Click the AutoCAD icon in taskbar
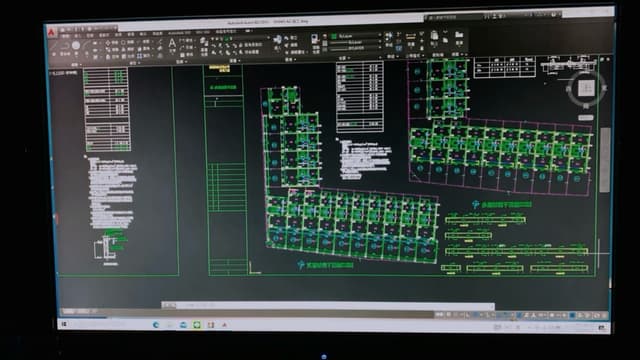 (224, 325)
